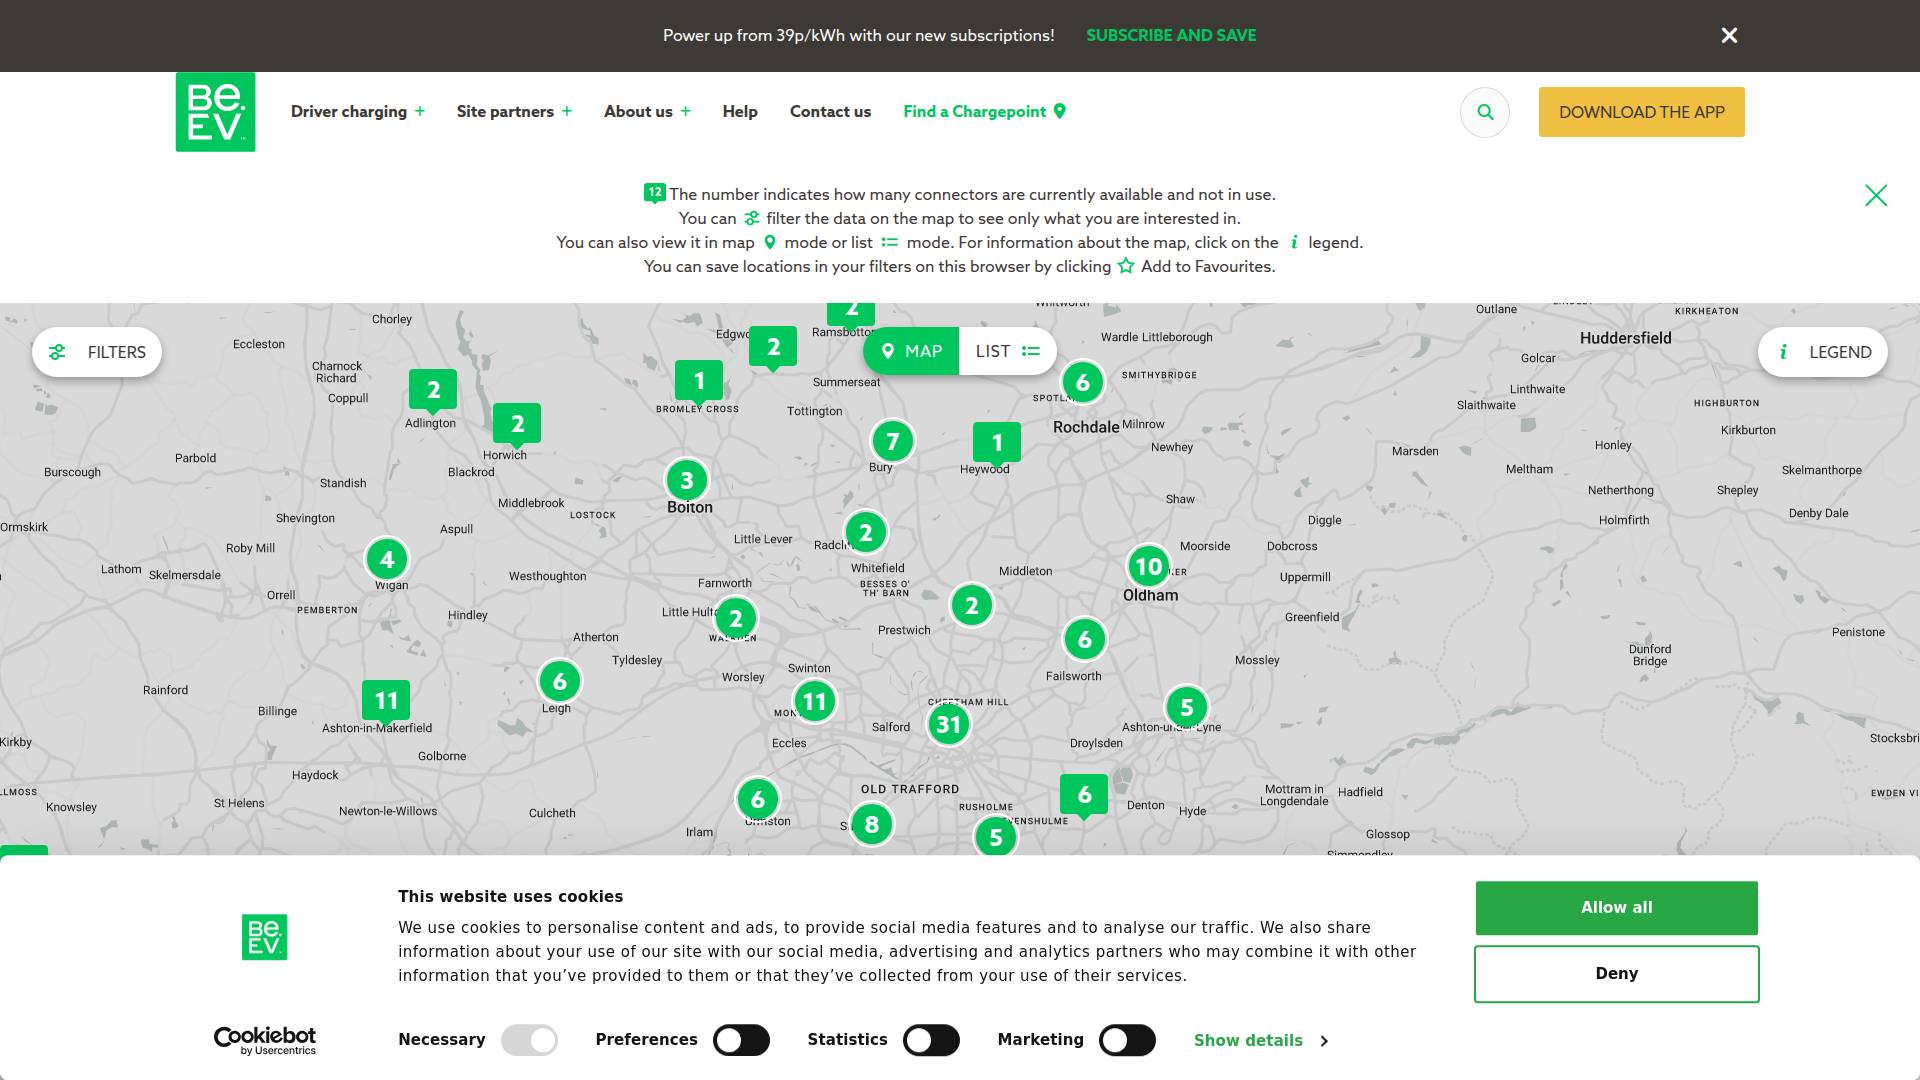Toggle the Preferences cookie switch

741,1040
